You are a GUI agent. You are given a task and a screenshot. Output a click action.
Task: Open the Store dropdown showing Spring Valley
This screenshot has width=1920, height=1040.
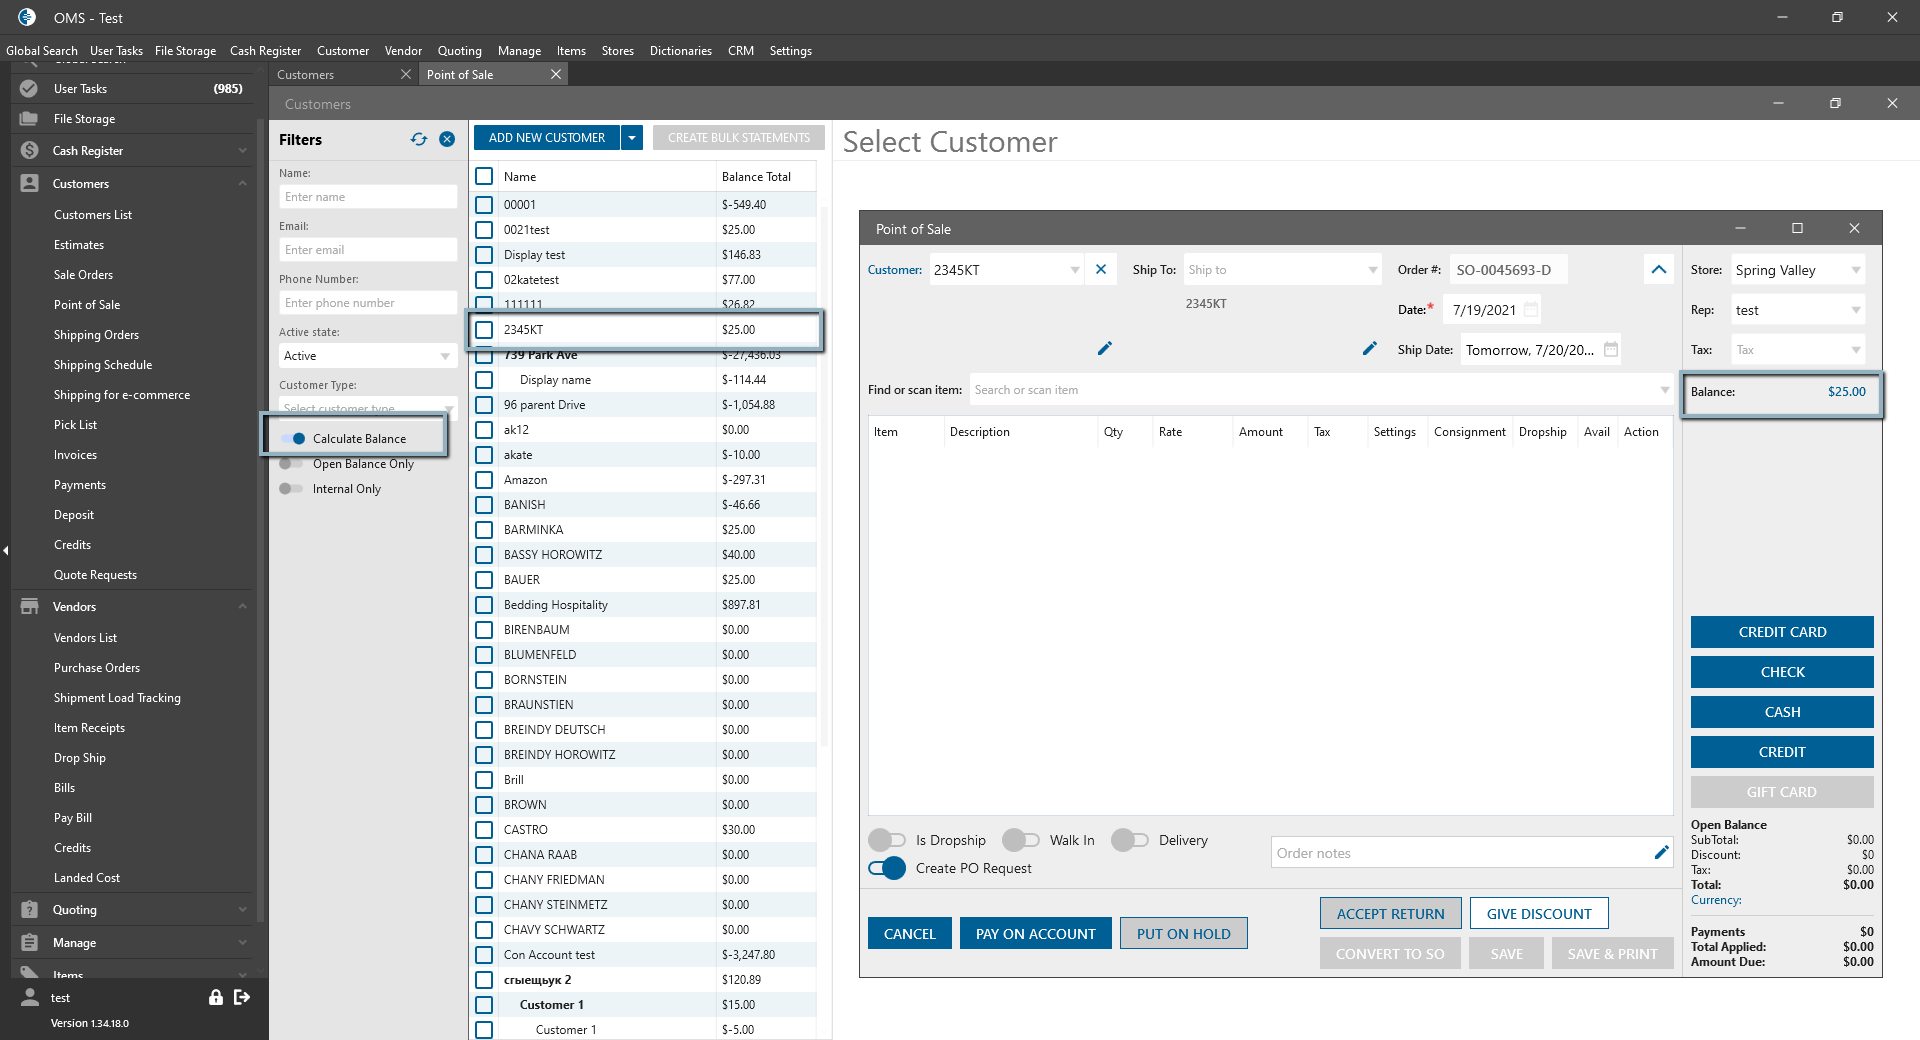1855,270
